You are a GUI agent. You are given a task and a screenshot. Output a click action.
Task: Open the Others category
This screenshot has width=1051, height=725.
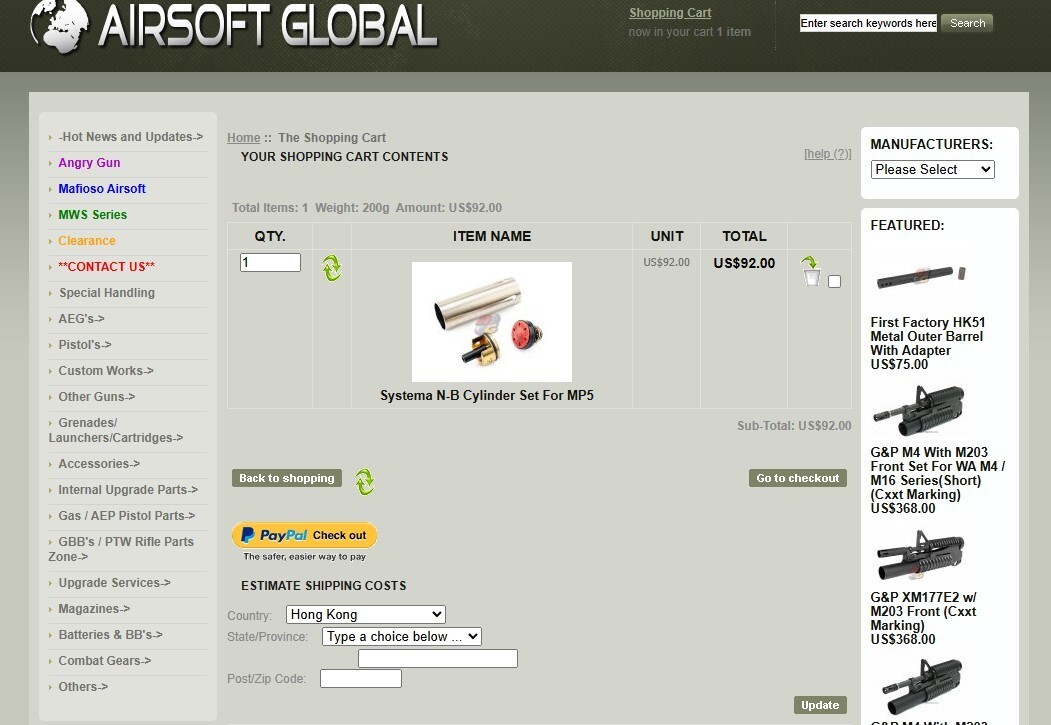[82, 687]
